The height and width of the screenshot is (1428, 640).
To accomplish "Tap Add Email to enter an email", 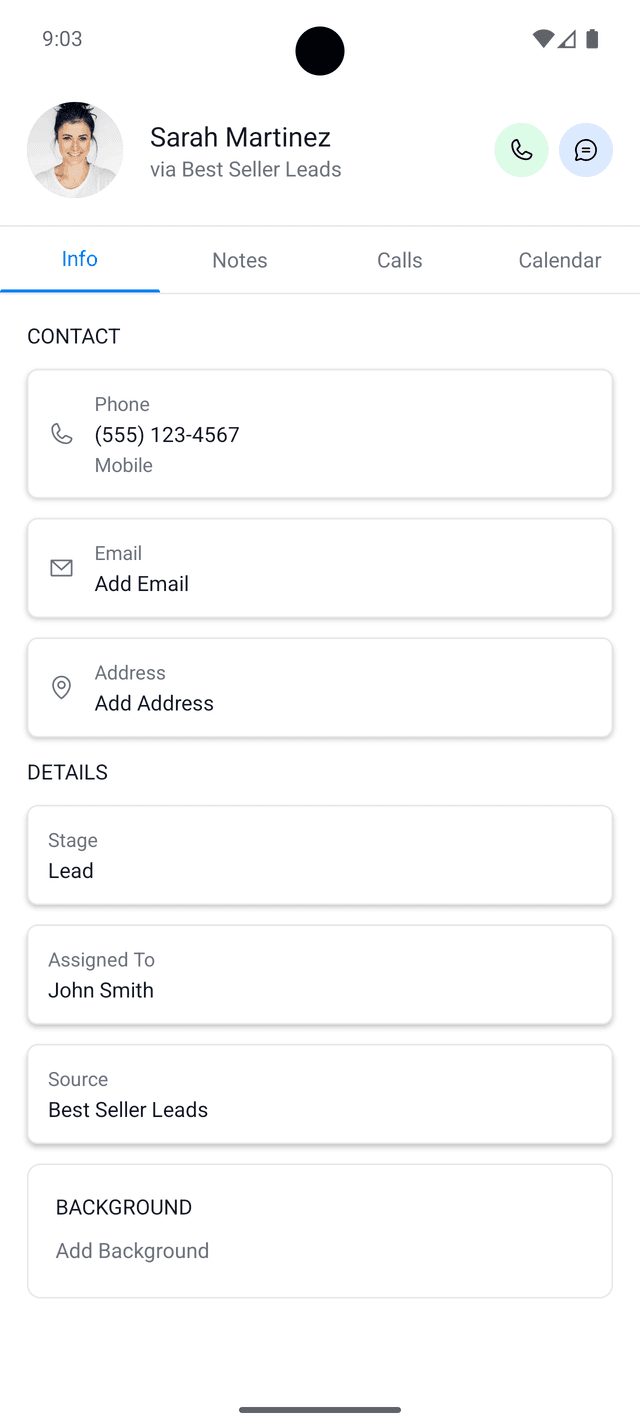I will click(141, 583).
